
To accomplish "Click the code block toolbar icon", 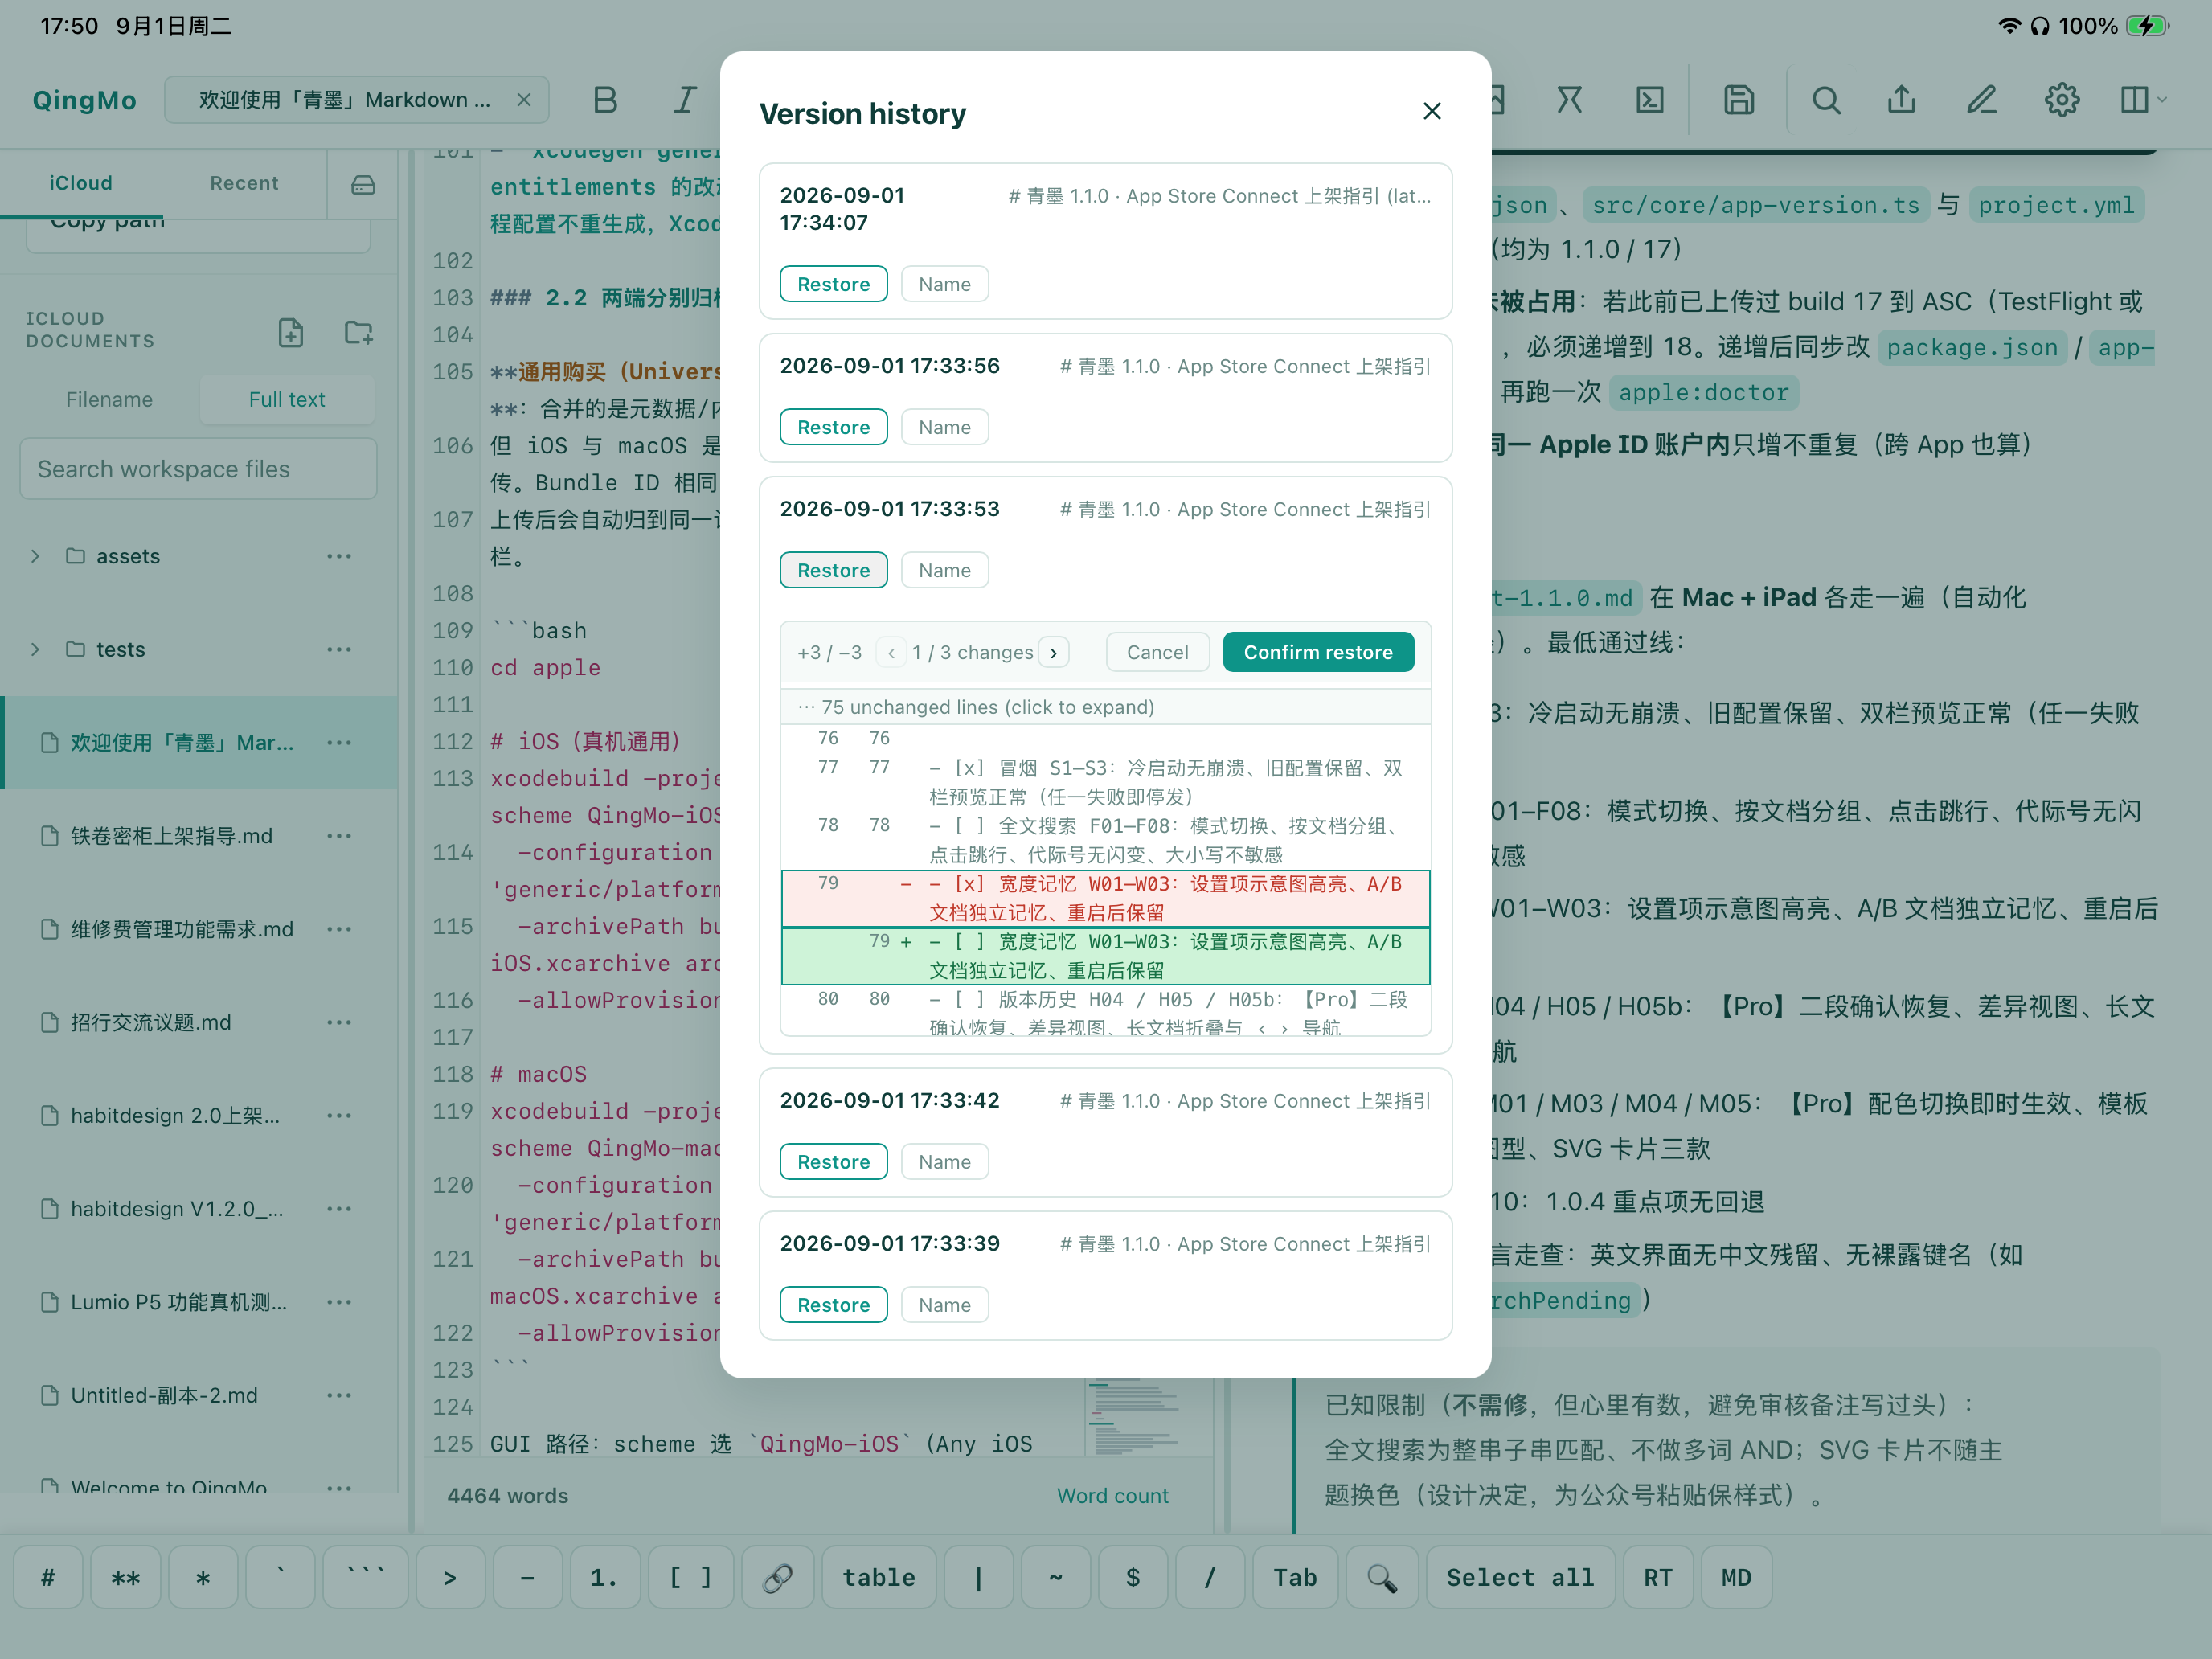I will tap(1650, 100).
